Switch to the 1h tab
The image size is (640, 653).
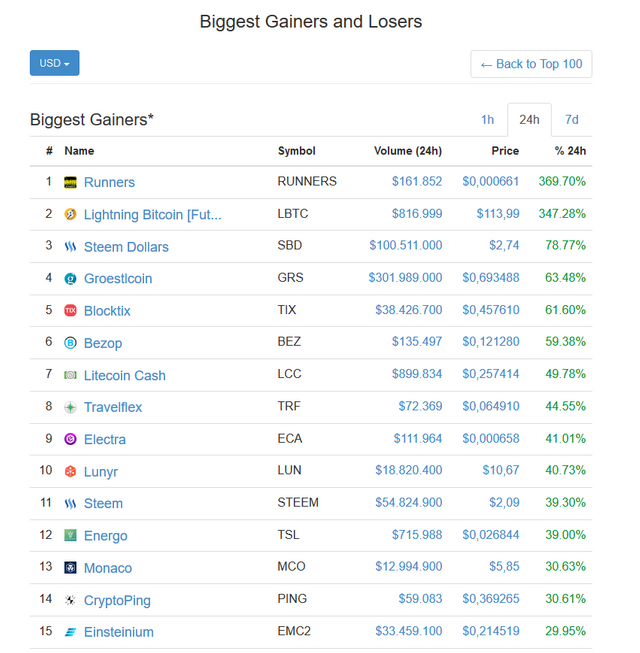pos(488,120)
